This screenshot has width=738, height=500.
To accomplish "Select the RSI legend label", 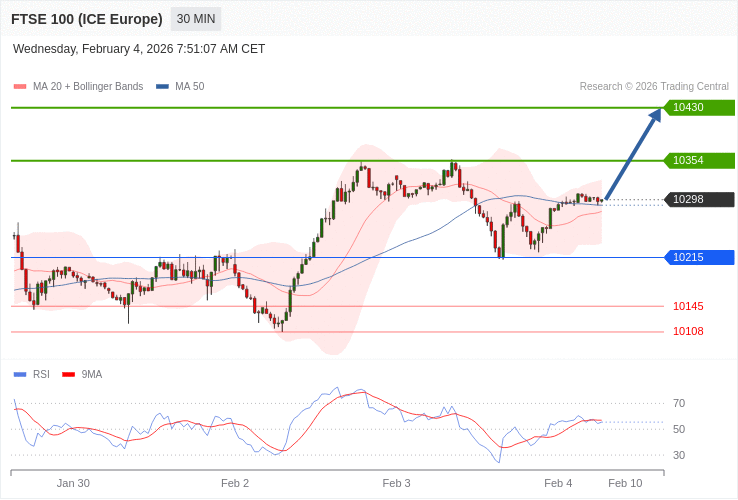I will click(x=41, y=375).
